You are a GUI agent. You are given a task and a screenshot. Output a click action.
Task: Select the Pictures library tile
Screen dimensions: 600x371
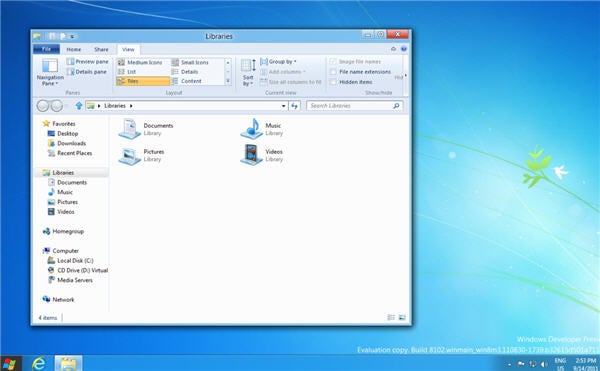pos(142,155)
